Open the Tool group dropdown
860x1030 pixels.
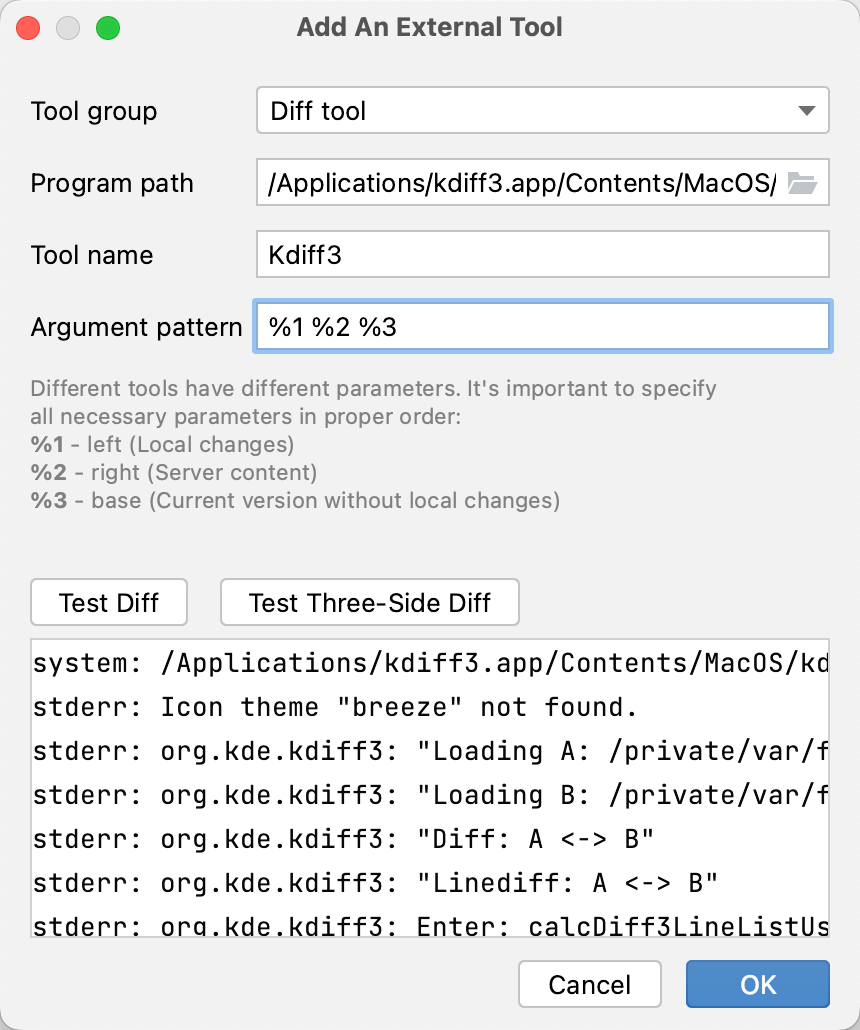click(543, 110)
